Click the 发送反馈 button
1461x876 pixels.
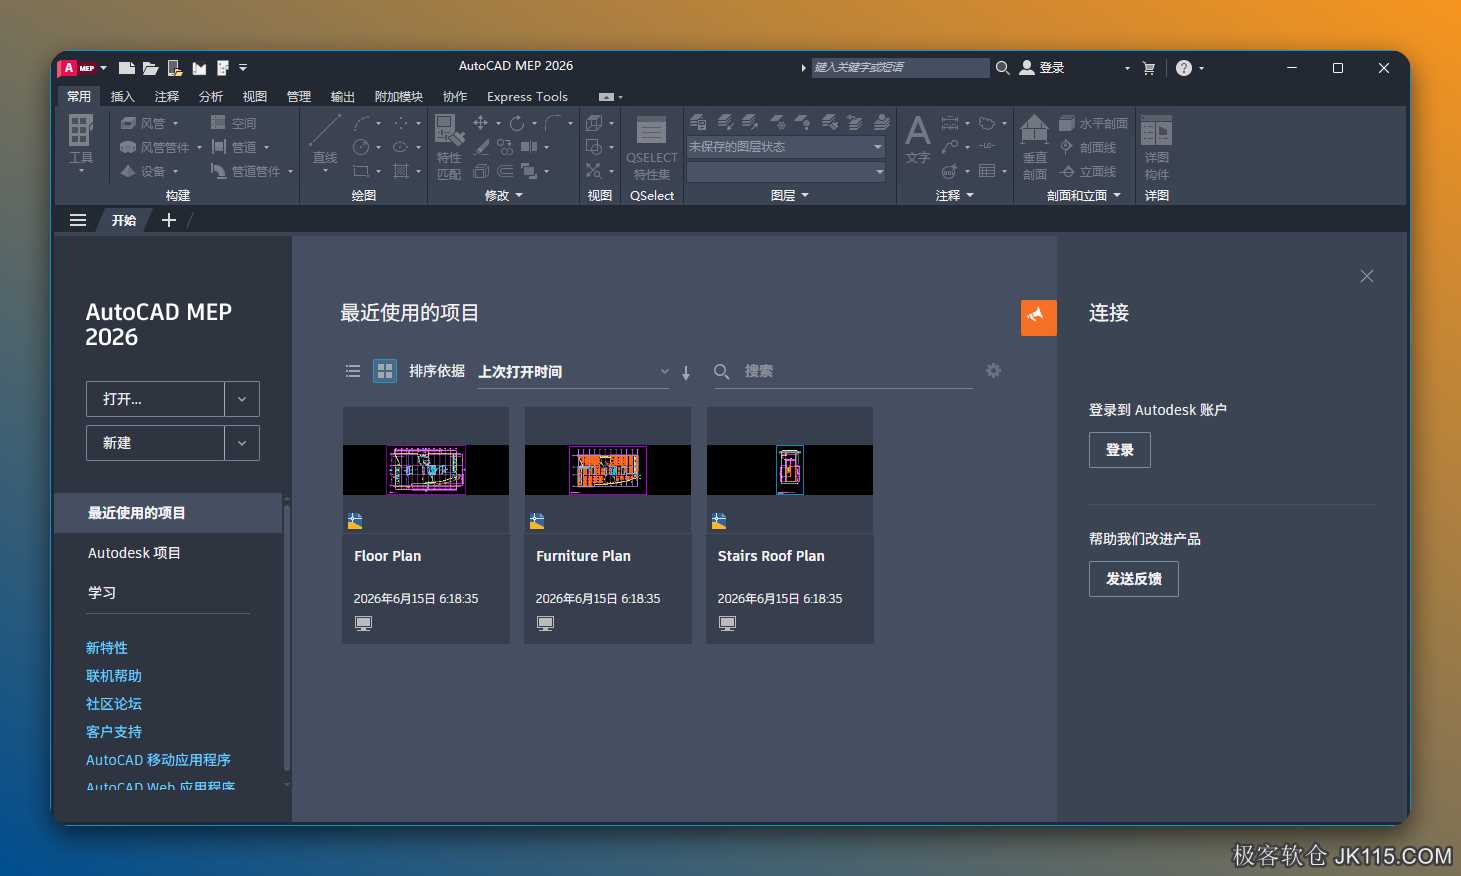[1133, 579]
